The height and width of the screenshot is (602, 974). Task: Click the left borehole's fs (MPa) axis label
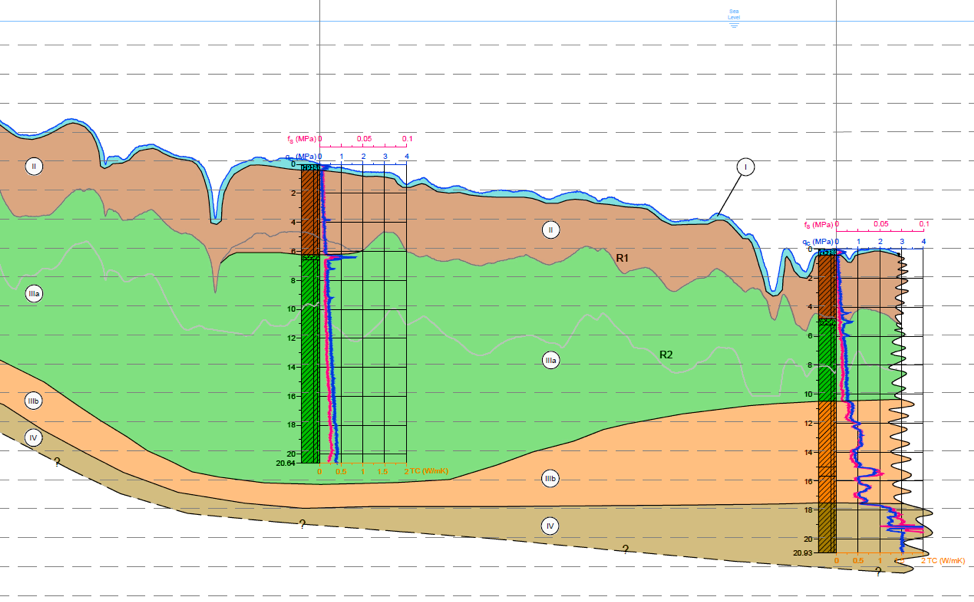pyautogui.click(x=301, y=139)
